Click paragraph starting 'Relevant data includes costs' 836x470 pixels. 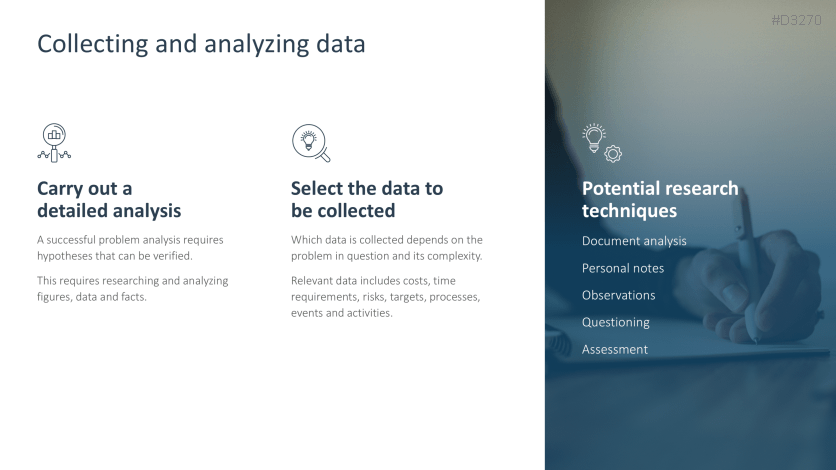click(x=385, y=297)
